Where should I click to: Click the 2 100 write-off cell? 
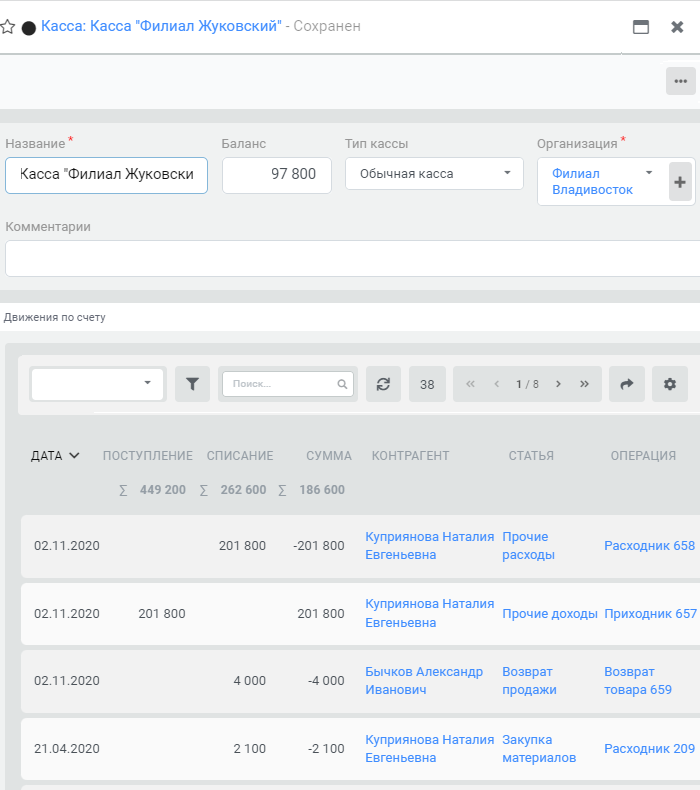click(x=249, y=749)
